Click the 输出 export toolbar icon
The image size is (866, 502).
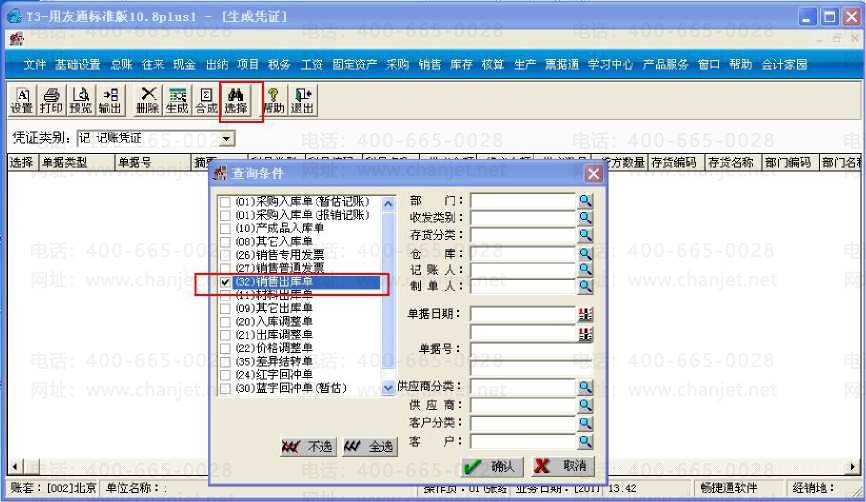click(110, 101)
